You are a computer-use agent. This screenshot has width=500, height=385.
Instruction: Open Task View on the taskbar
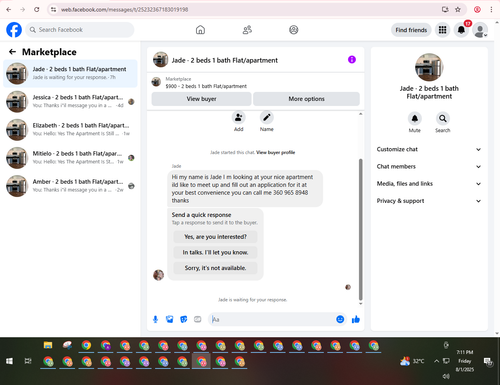[28, 361]
